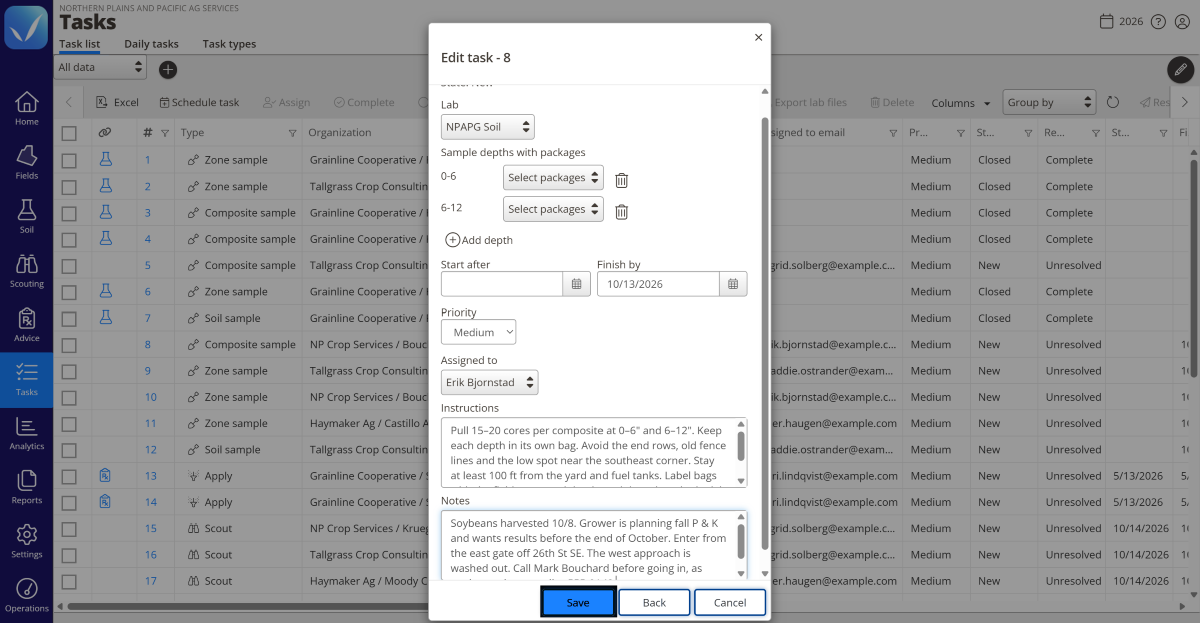The width and height of the screenshot is (1200, 623).
Task: Open the Group by dropdown
Action: [1049, 102]
